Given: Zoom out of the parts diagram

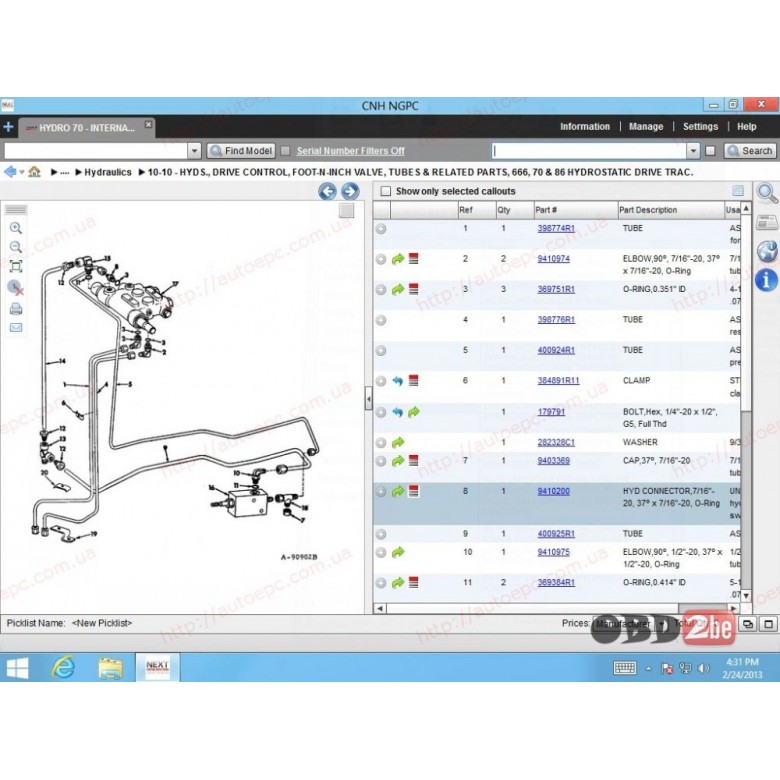Looking at the screenshot, I should (15, 247).
